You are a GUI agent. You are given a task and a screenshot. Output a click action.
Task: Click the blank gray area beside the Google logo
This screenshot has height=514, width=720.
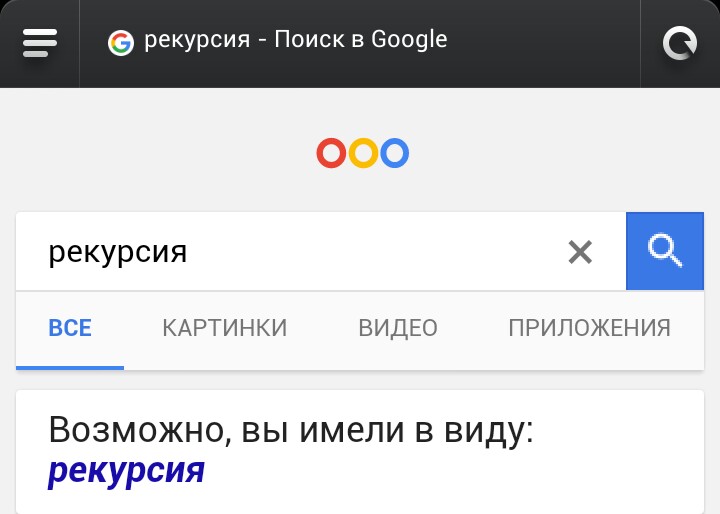(x=551, y=152)
